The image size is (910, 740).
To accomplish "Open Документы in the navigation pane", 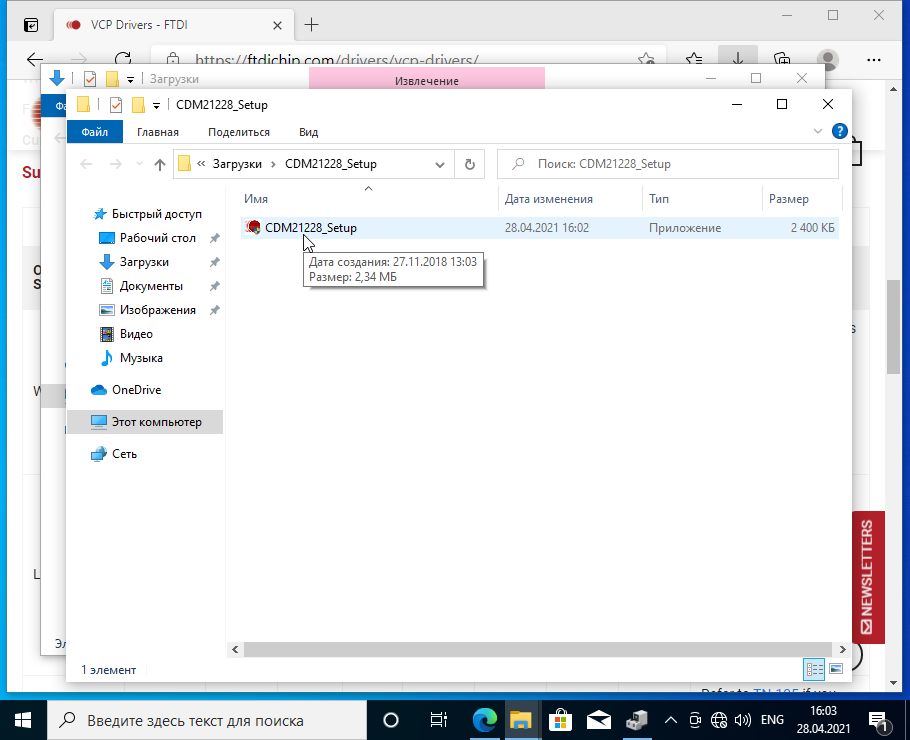I will point(151,286).
